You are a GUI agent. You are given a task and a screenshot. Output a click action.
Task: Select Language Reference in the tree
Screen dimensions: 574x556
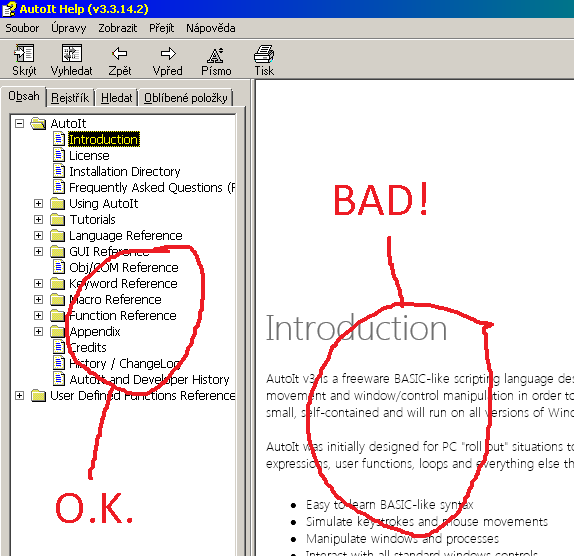tap(126, 235)
